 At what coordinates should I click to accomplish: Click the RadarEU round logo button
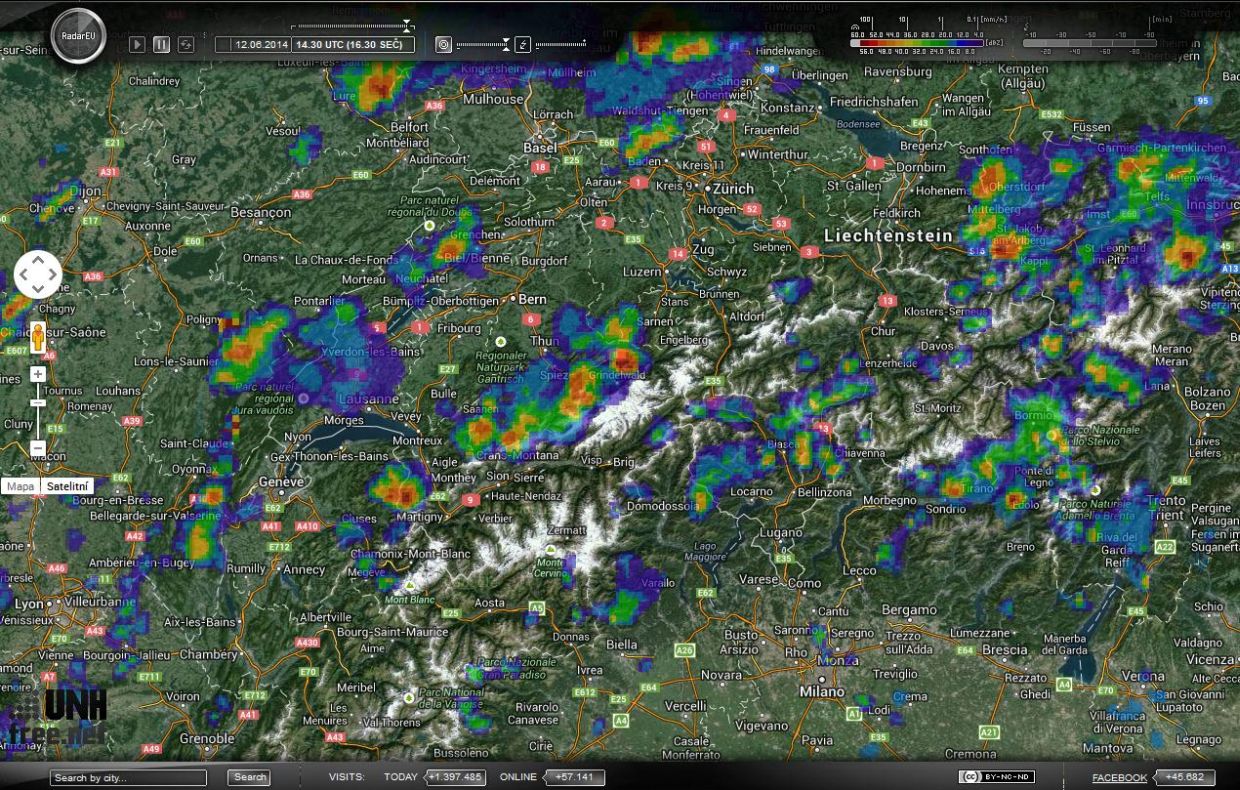click(x=78, y=37)
